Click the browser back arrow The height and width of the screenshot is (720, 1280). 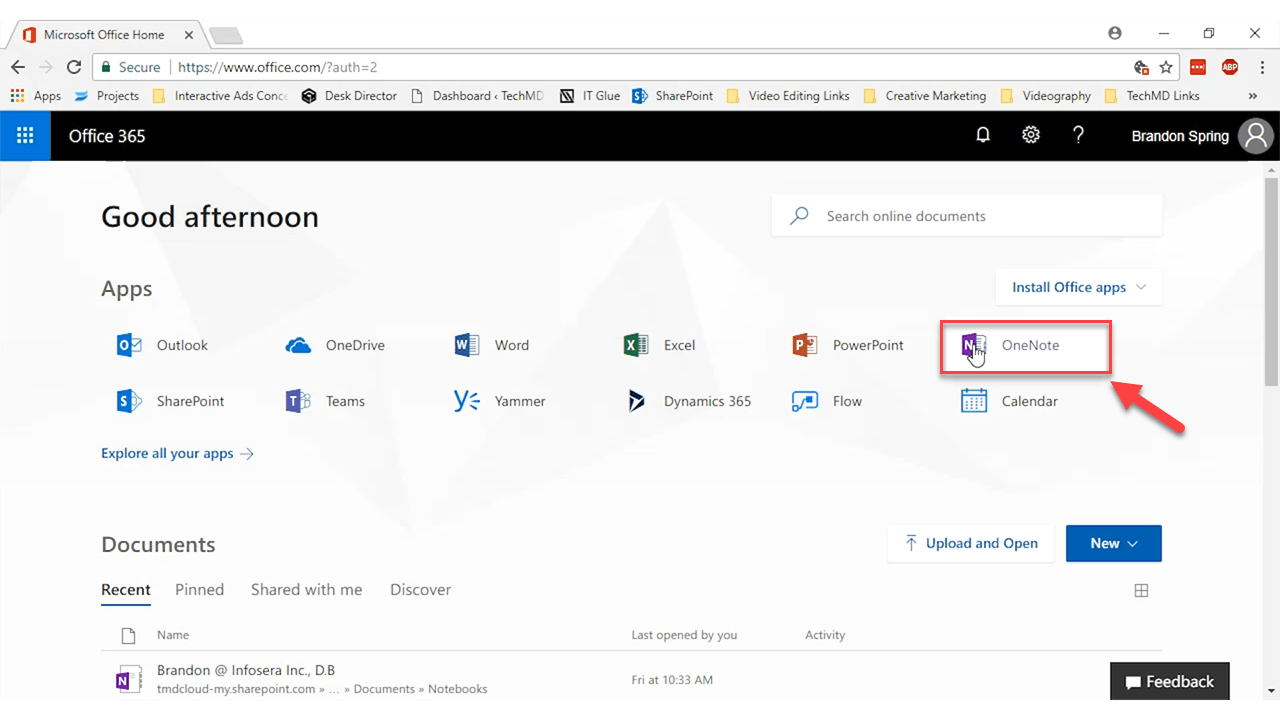point(18,67)
